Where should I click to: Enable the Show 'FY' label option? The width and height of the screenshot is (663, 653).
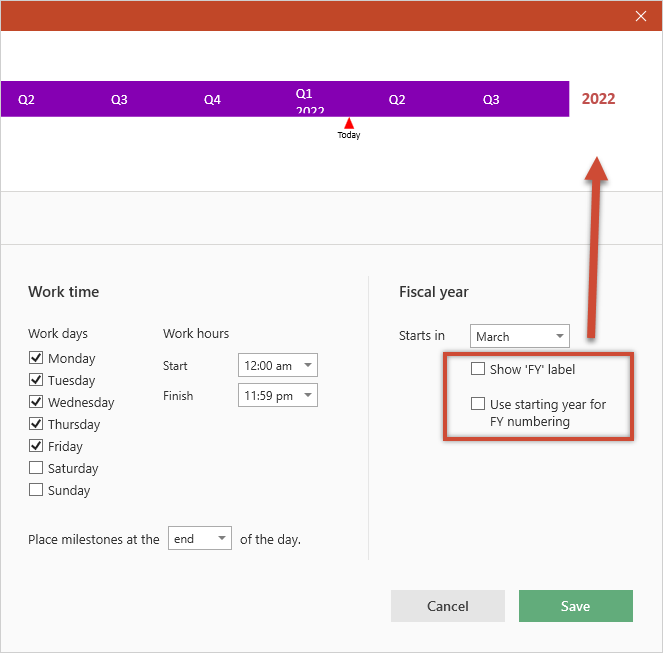point(478,369)
